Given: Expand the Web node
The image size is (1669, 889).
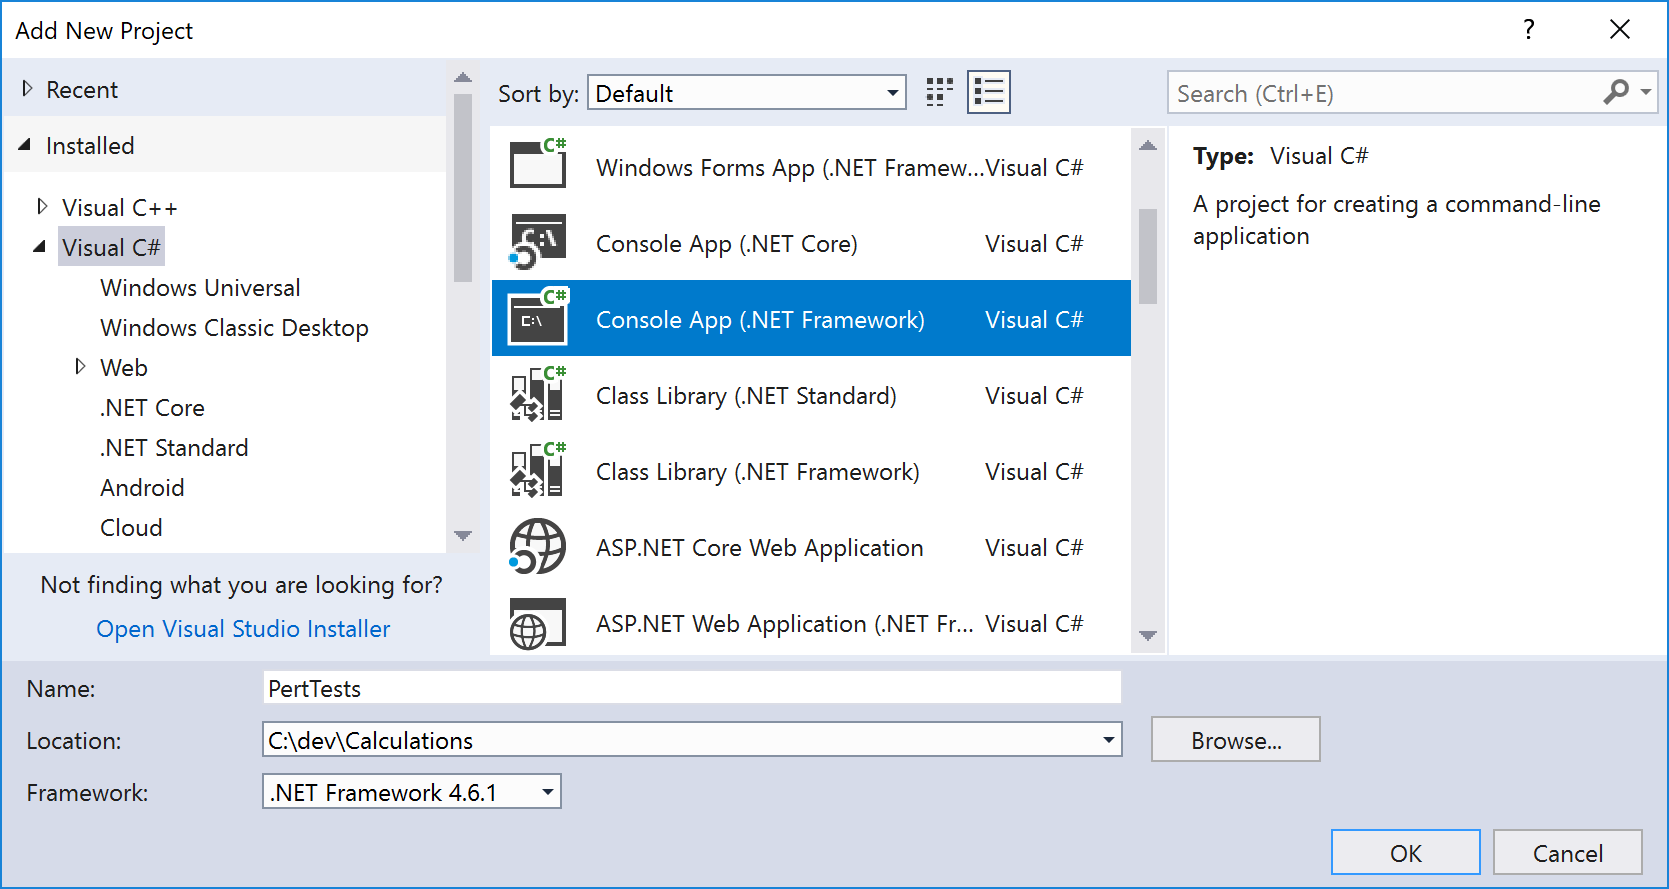Looking at the screenshot, I should (80, 366).
